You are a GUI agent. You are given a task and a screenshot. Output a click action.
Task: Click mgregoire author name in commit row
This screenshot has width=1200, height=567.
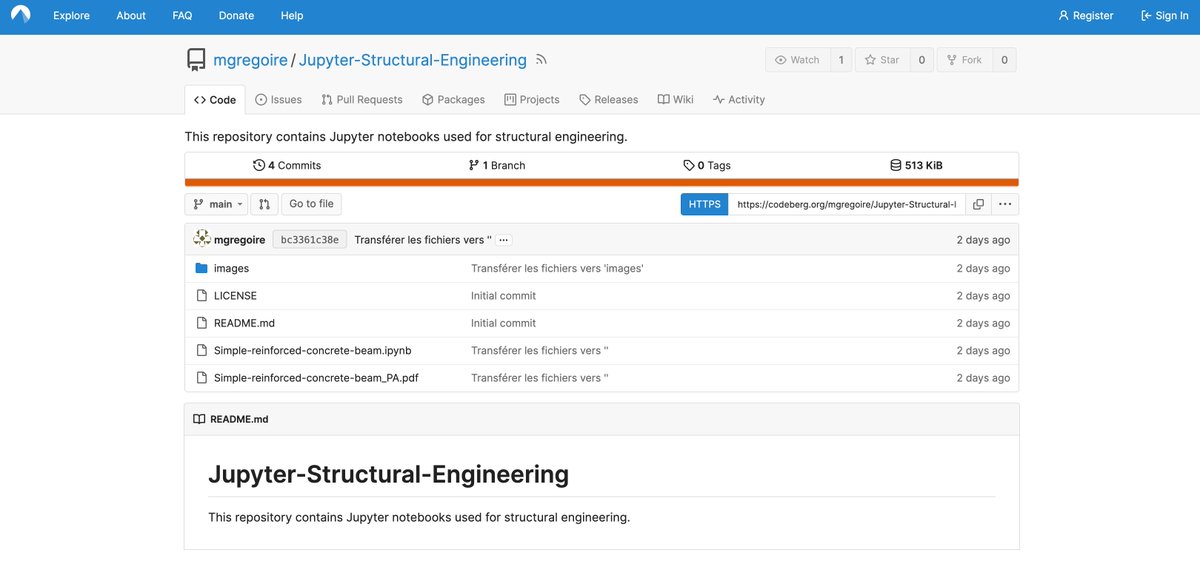pos(240,240)
